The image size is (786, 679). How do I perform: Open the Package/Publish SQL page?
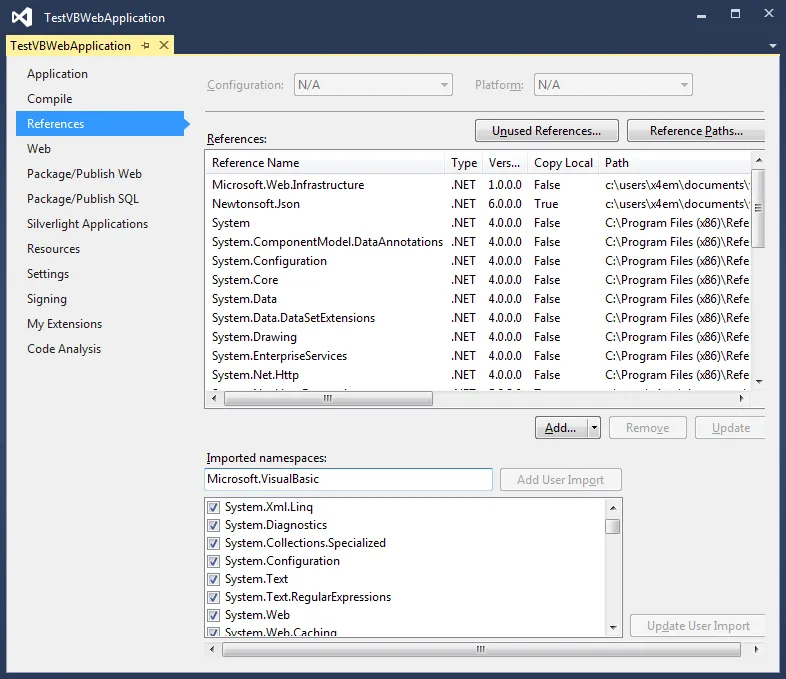(x=83, y=199)
